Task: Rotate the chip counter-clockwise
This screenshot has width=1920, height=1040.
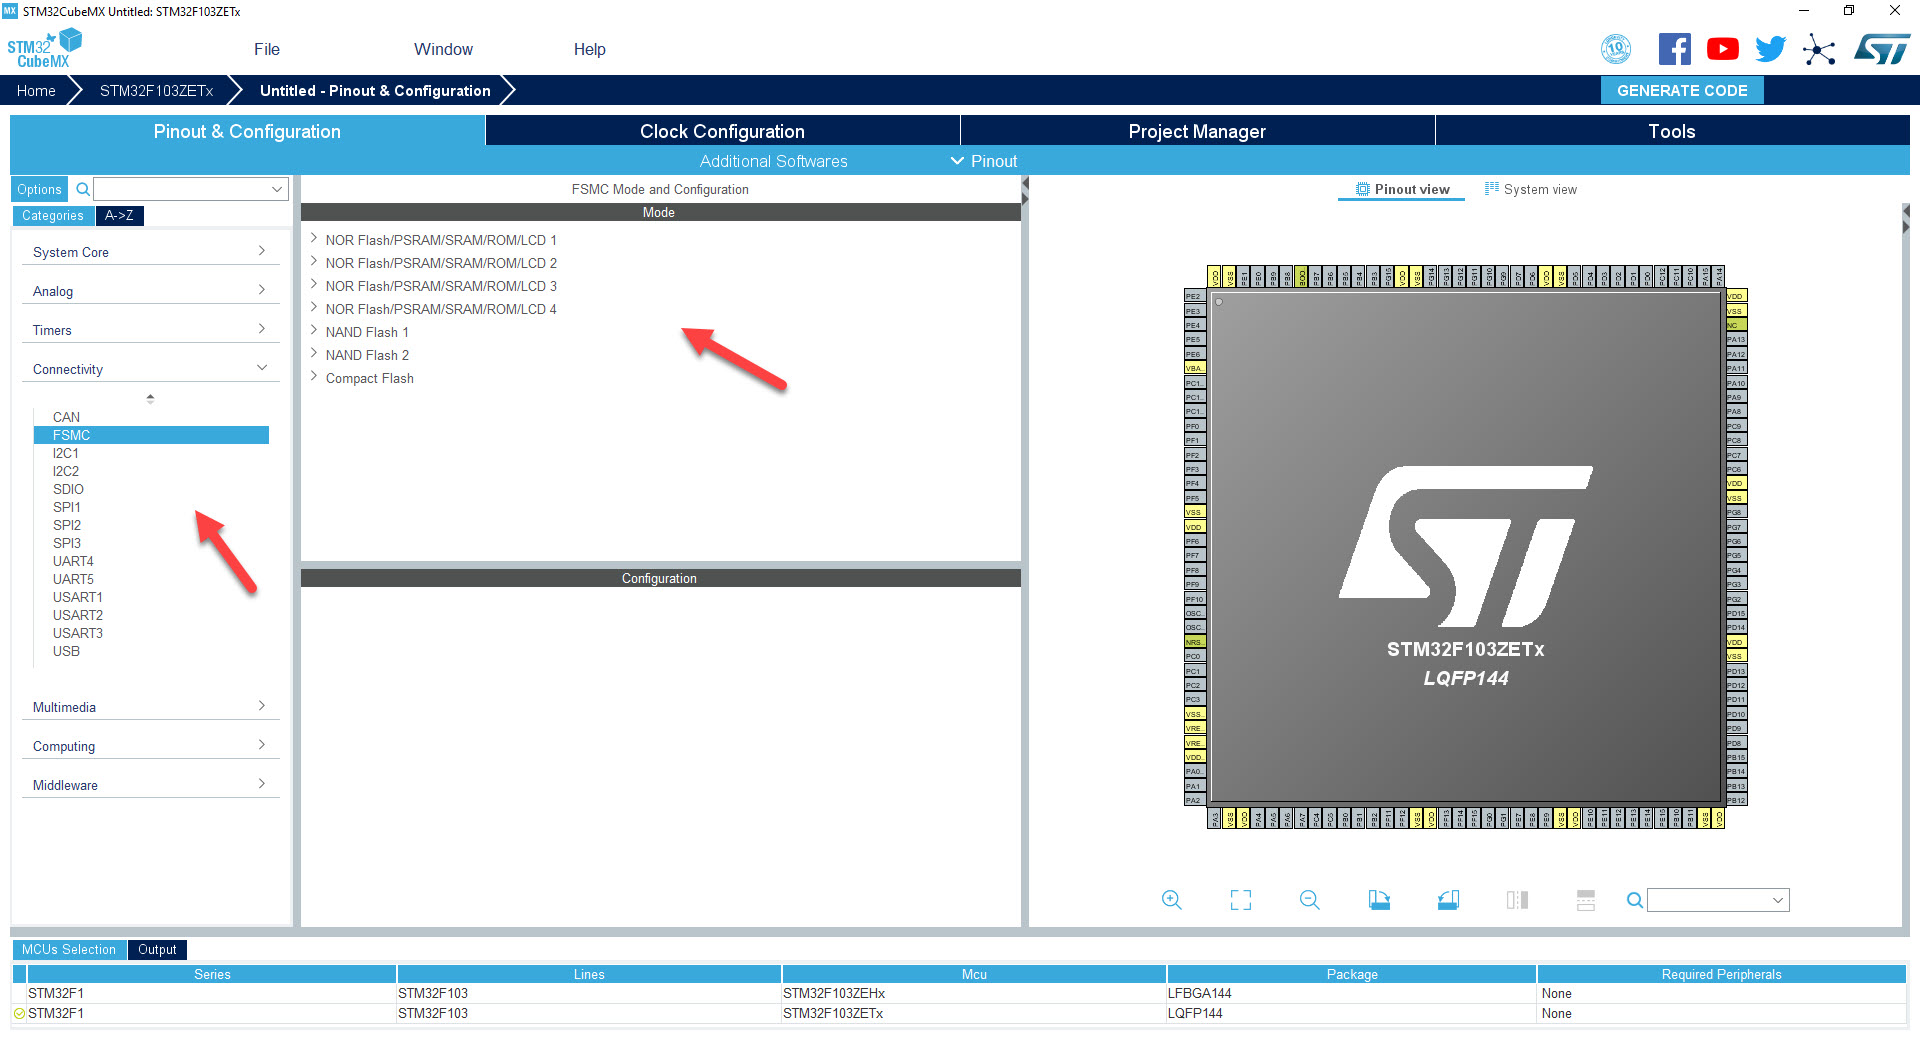Action: pyautogui.click(x=1448, y=900)
